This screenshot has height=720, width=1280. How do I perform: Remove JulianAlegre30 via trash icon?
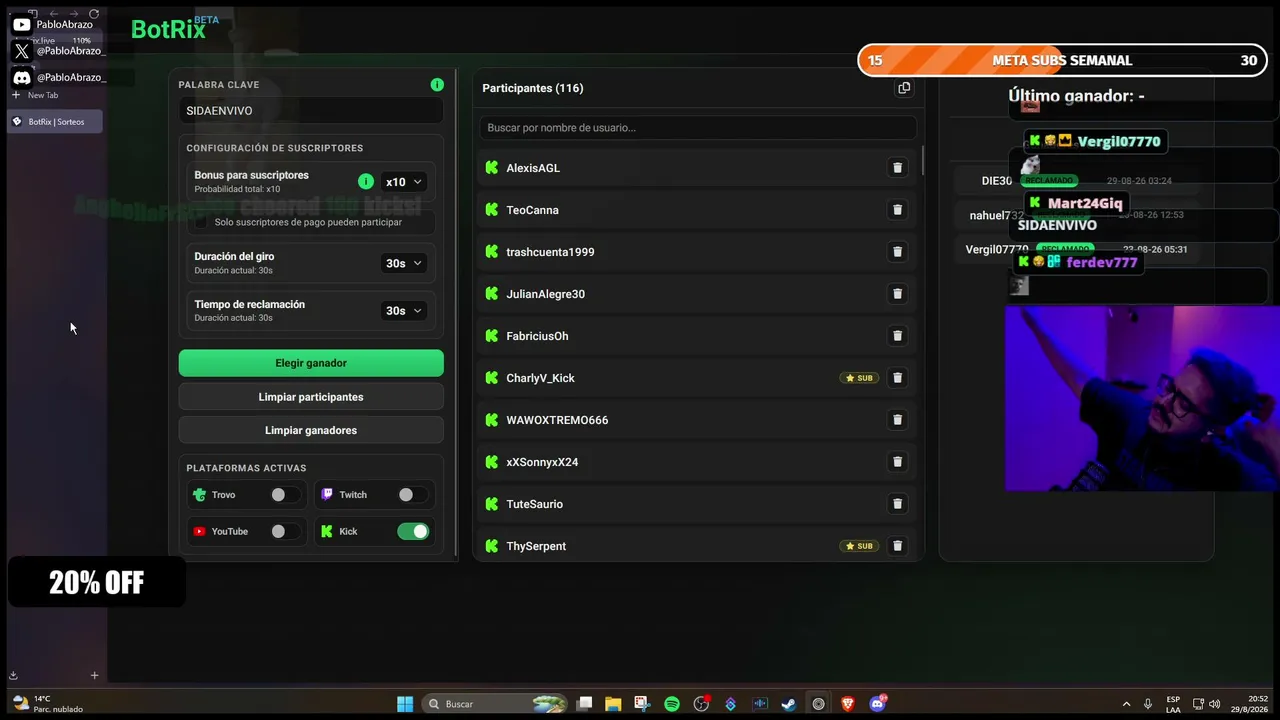click(897, 294)
